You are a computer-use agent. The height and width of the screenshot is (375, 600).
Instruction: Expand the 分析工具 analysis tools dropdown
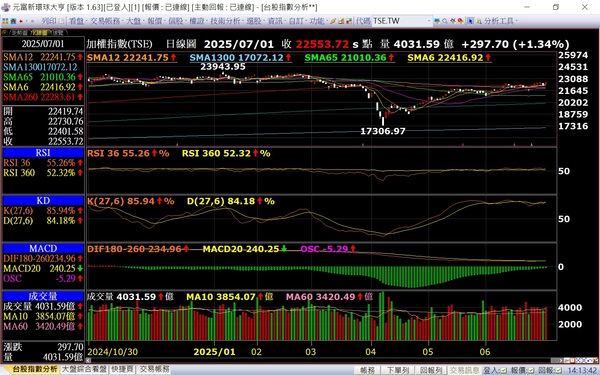517,21
